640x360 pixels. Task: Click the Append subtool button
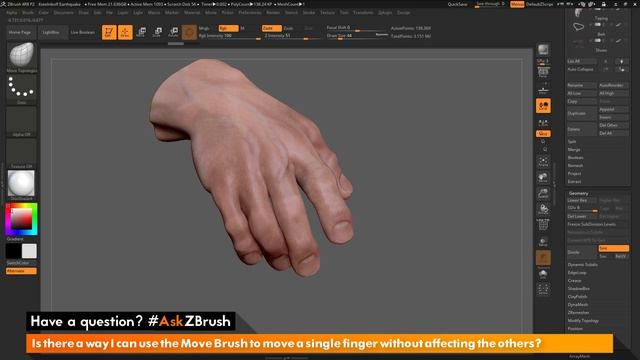[613, 109]
